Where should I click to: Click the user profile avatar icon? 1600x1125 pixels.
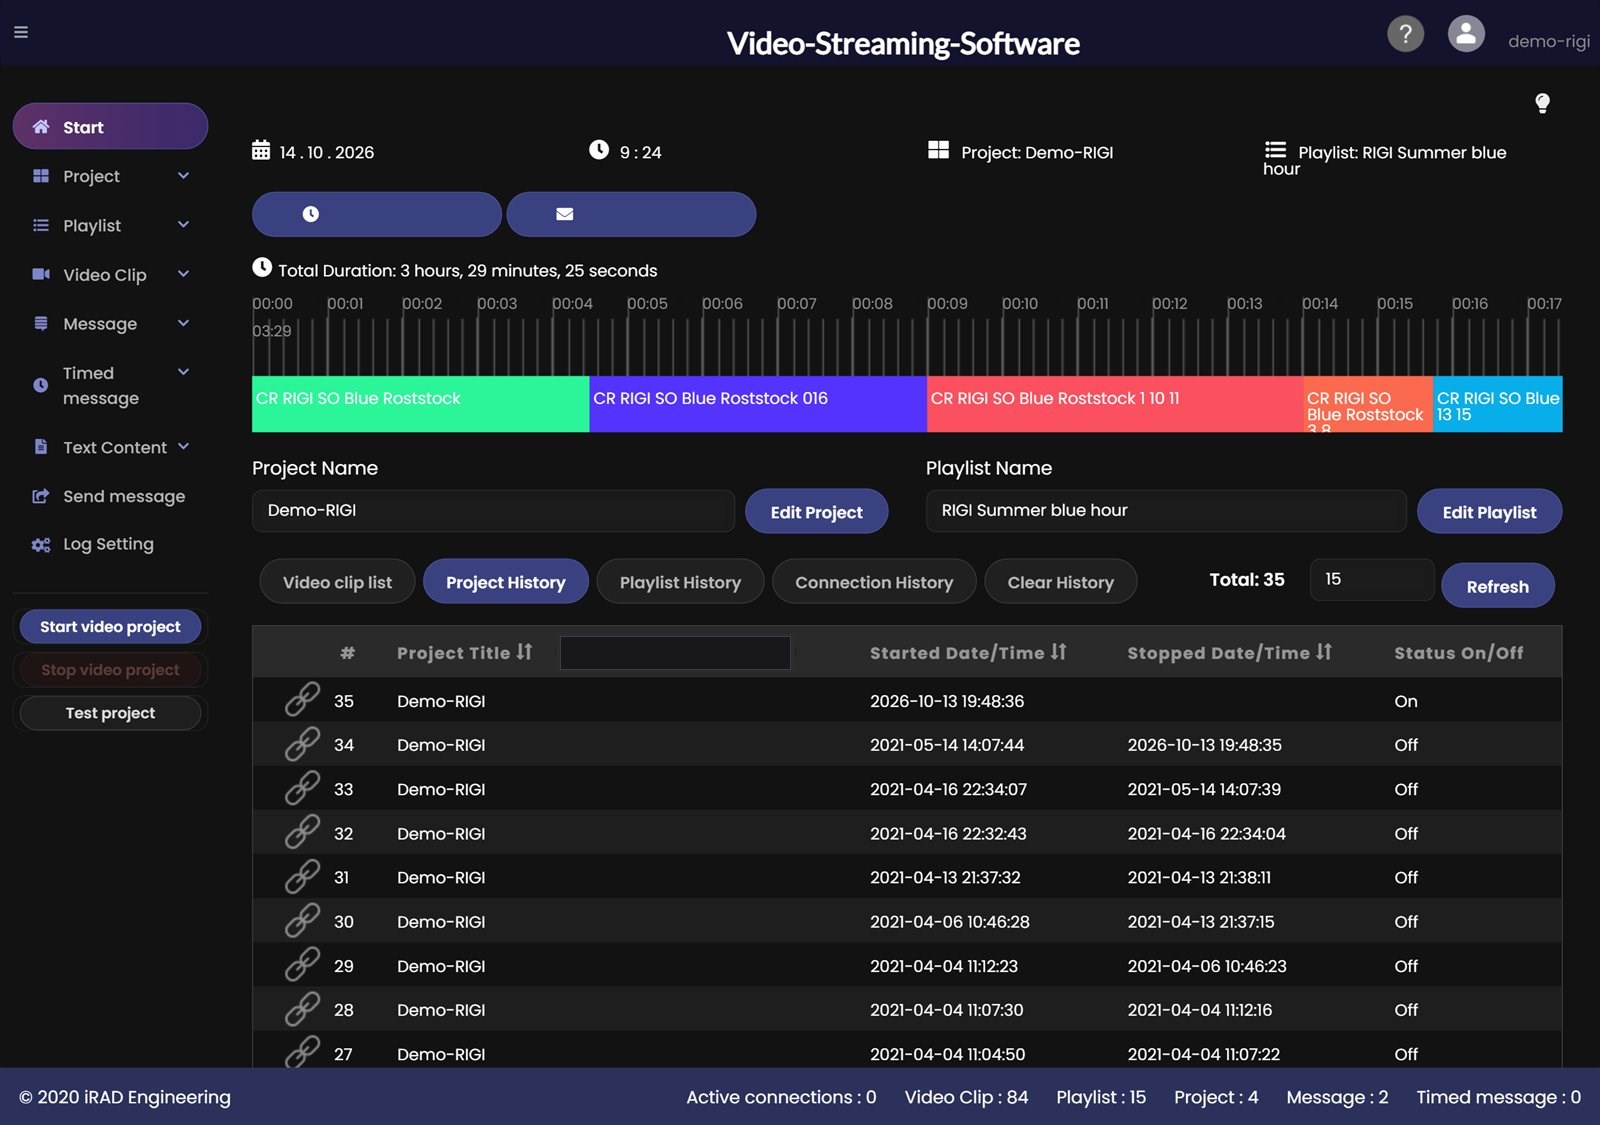(1466, 34)
